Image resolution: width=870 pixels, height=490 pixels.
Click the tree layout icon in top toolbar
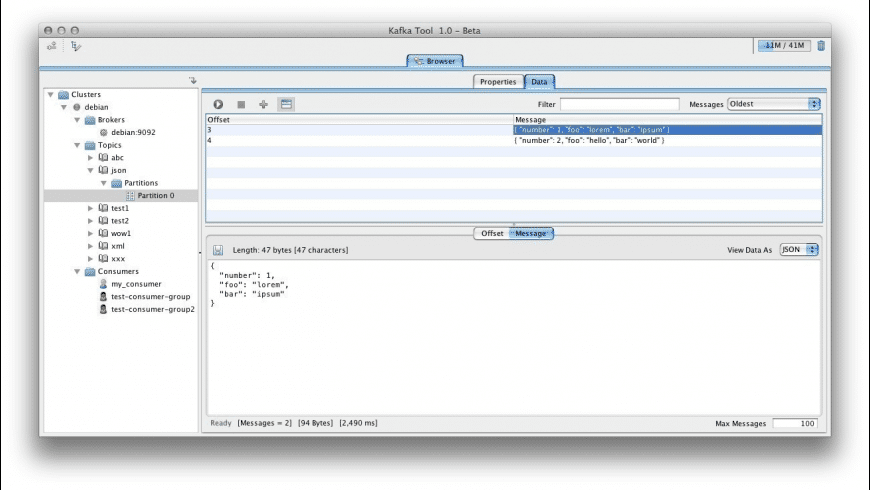[x=76, y=47]
